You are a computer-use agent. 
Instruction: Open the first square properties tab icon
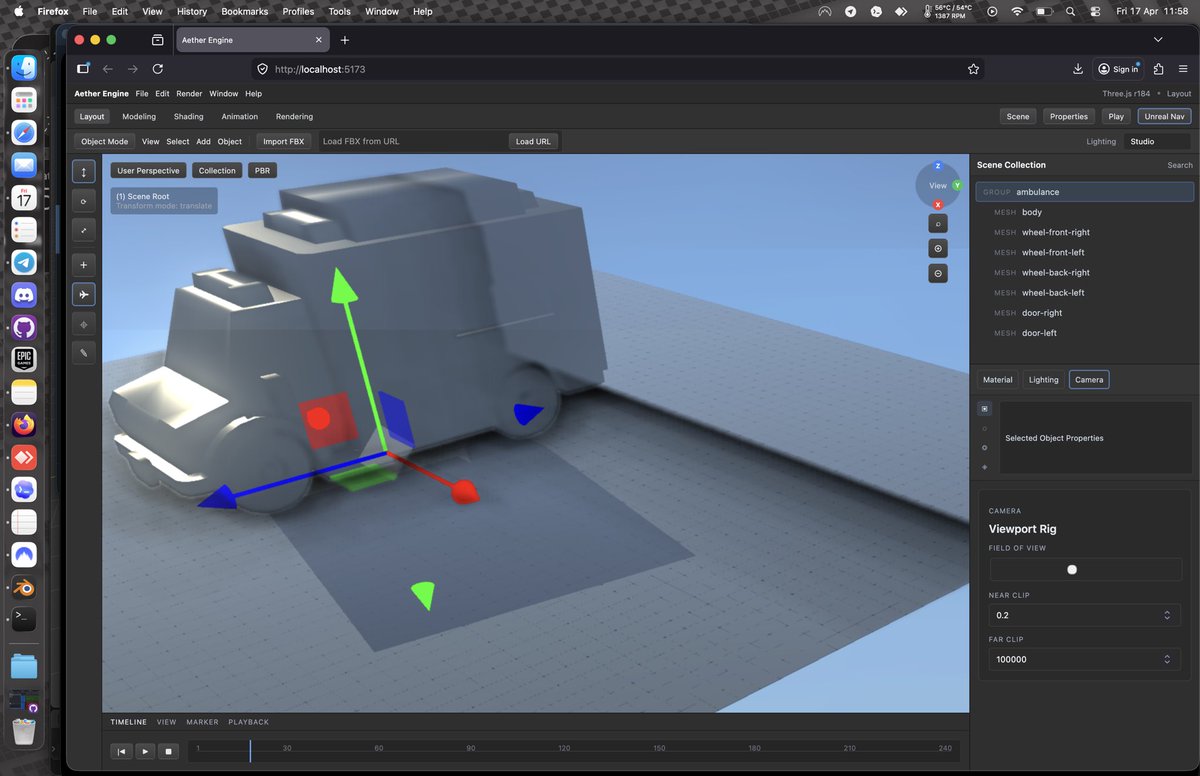pos(985,409)
